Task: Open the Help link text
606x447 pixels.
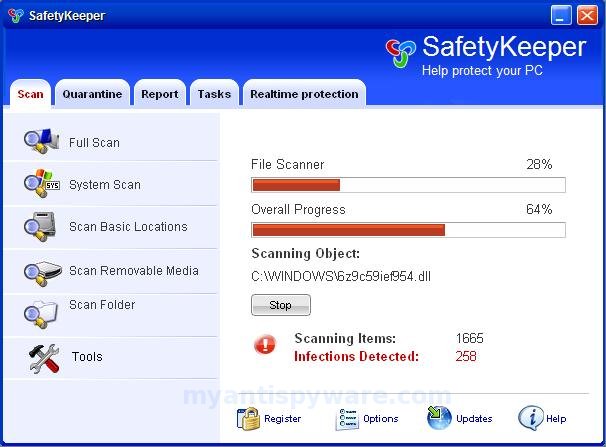Action: point(556,419)
